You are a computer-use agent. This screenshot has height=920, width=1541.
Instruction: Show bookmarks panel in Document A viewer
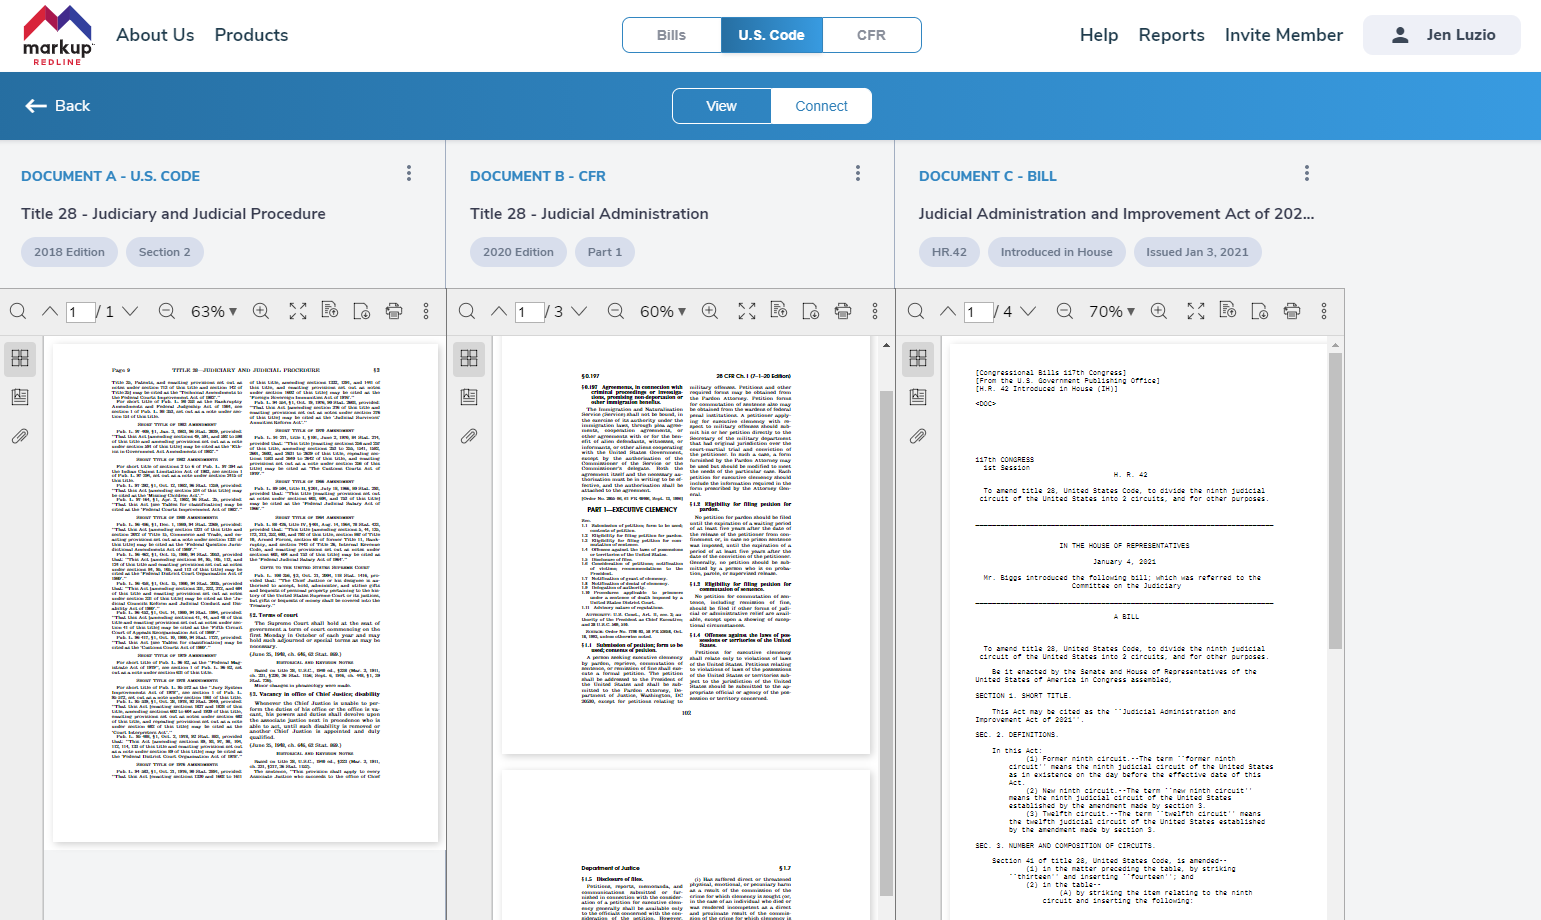point(20,397)
